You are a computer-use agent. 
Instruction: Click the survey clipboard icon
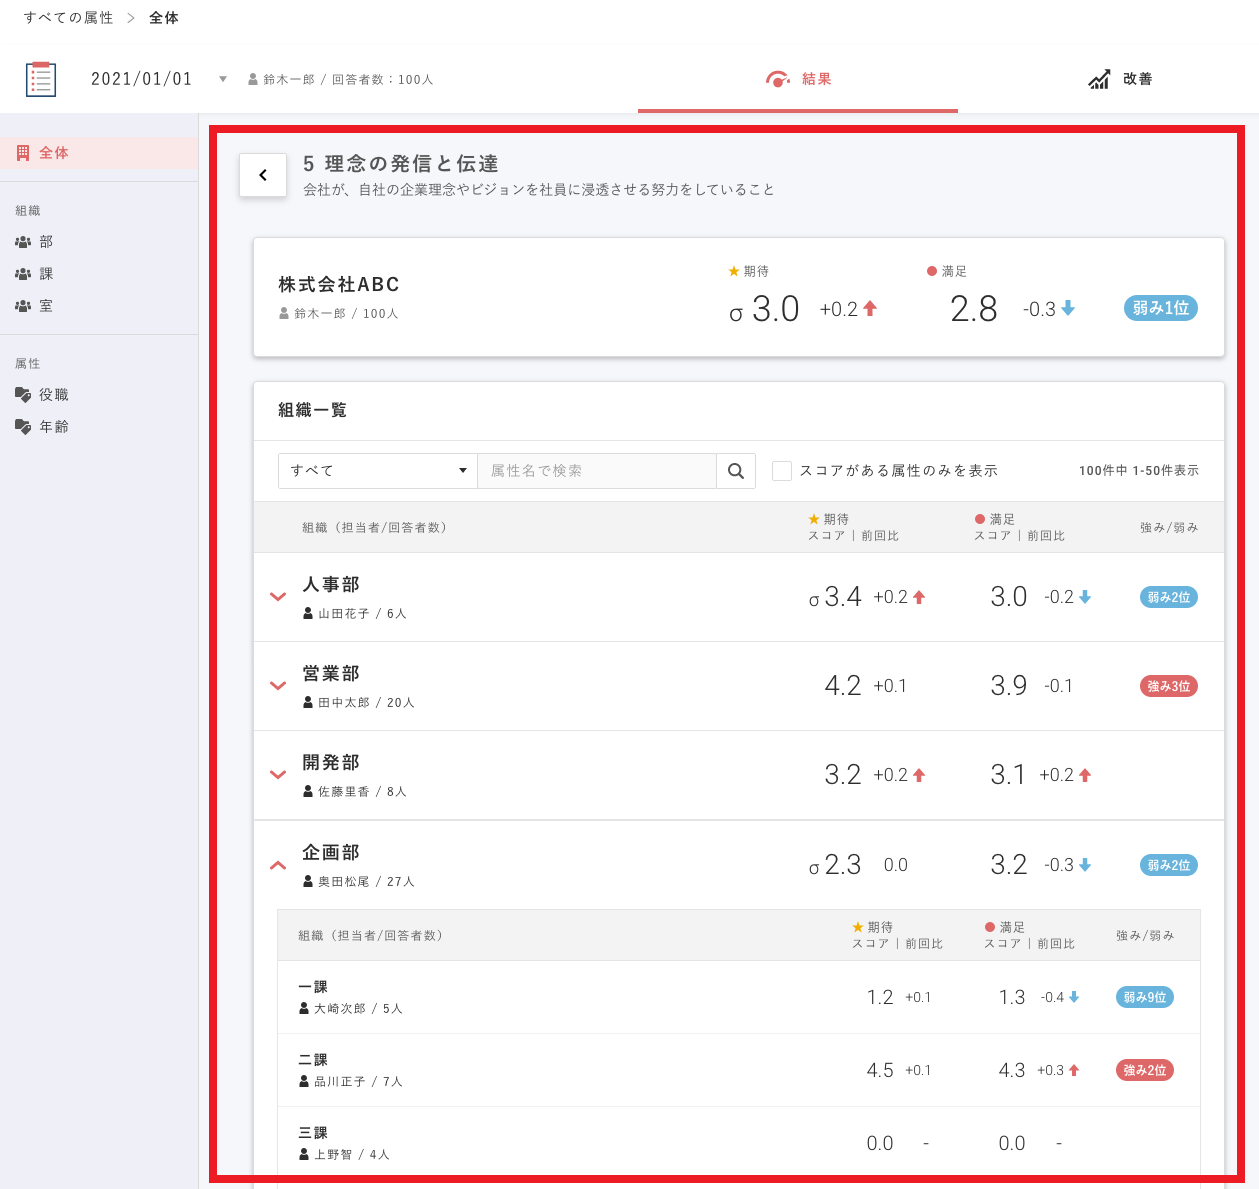pos(41,79)
